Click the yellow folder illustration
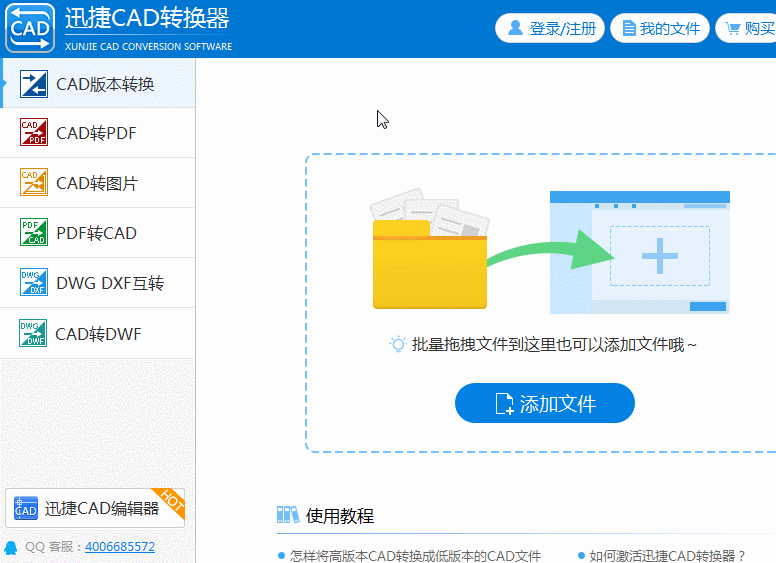The image size is (776, 563). [x=430, y=248]
